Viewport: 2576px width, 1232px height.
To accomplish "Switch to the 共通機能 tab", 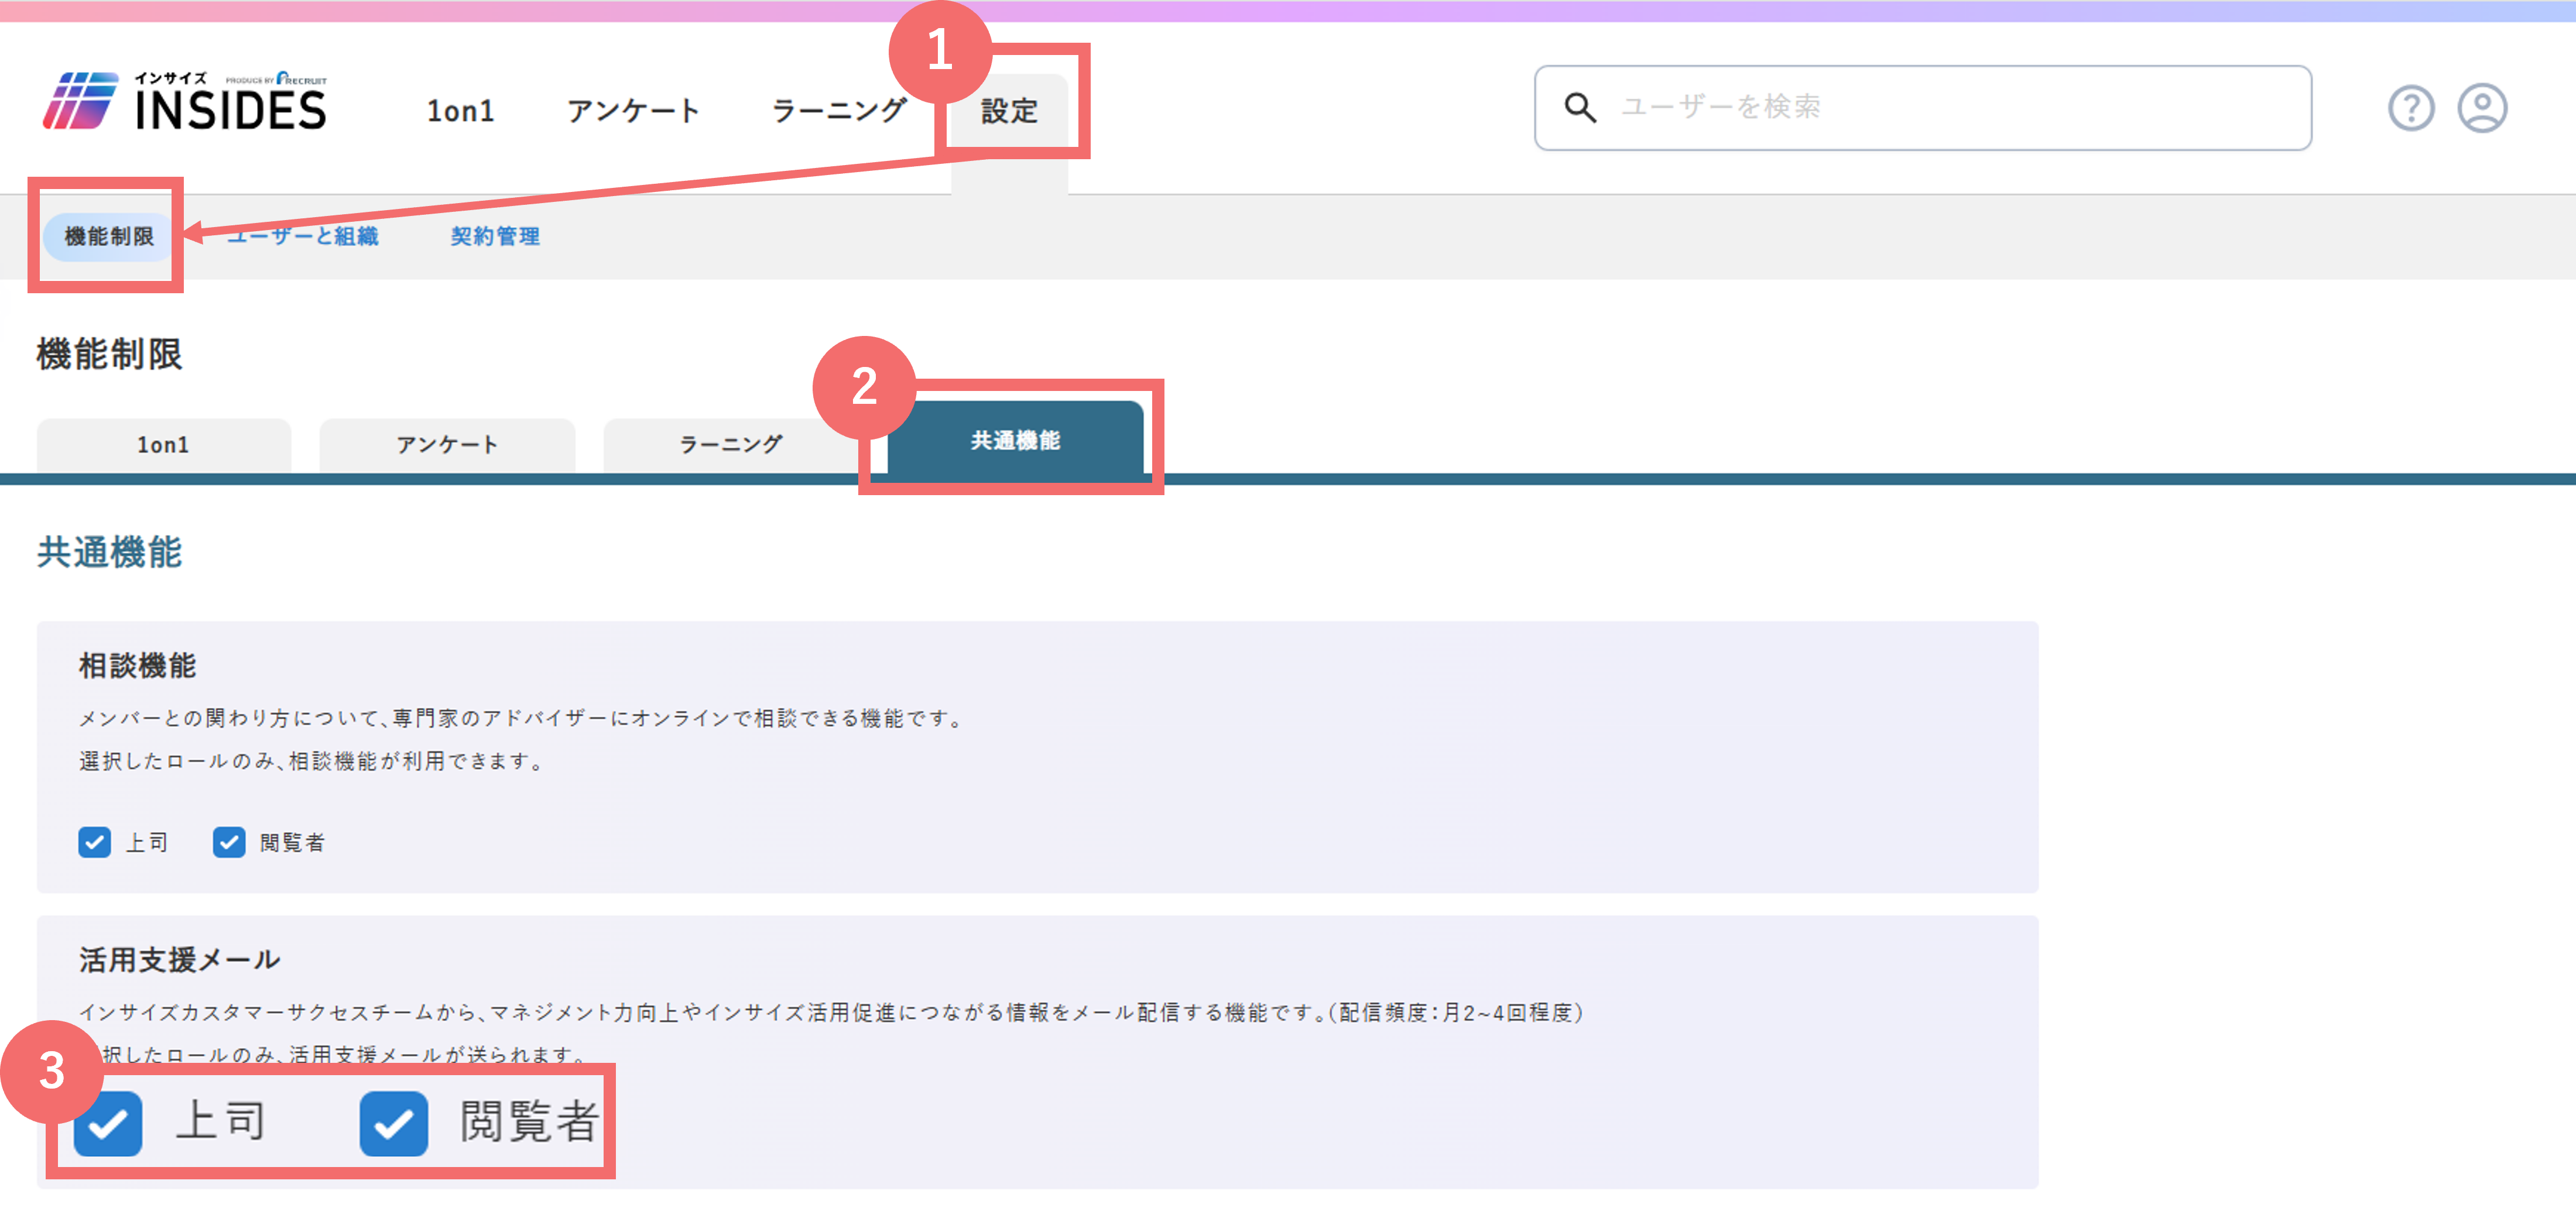I will click(x=1015, y=440).
